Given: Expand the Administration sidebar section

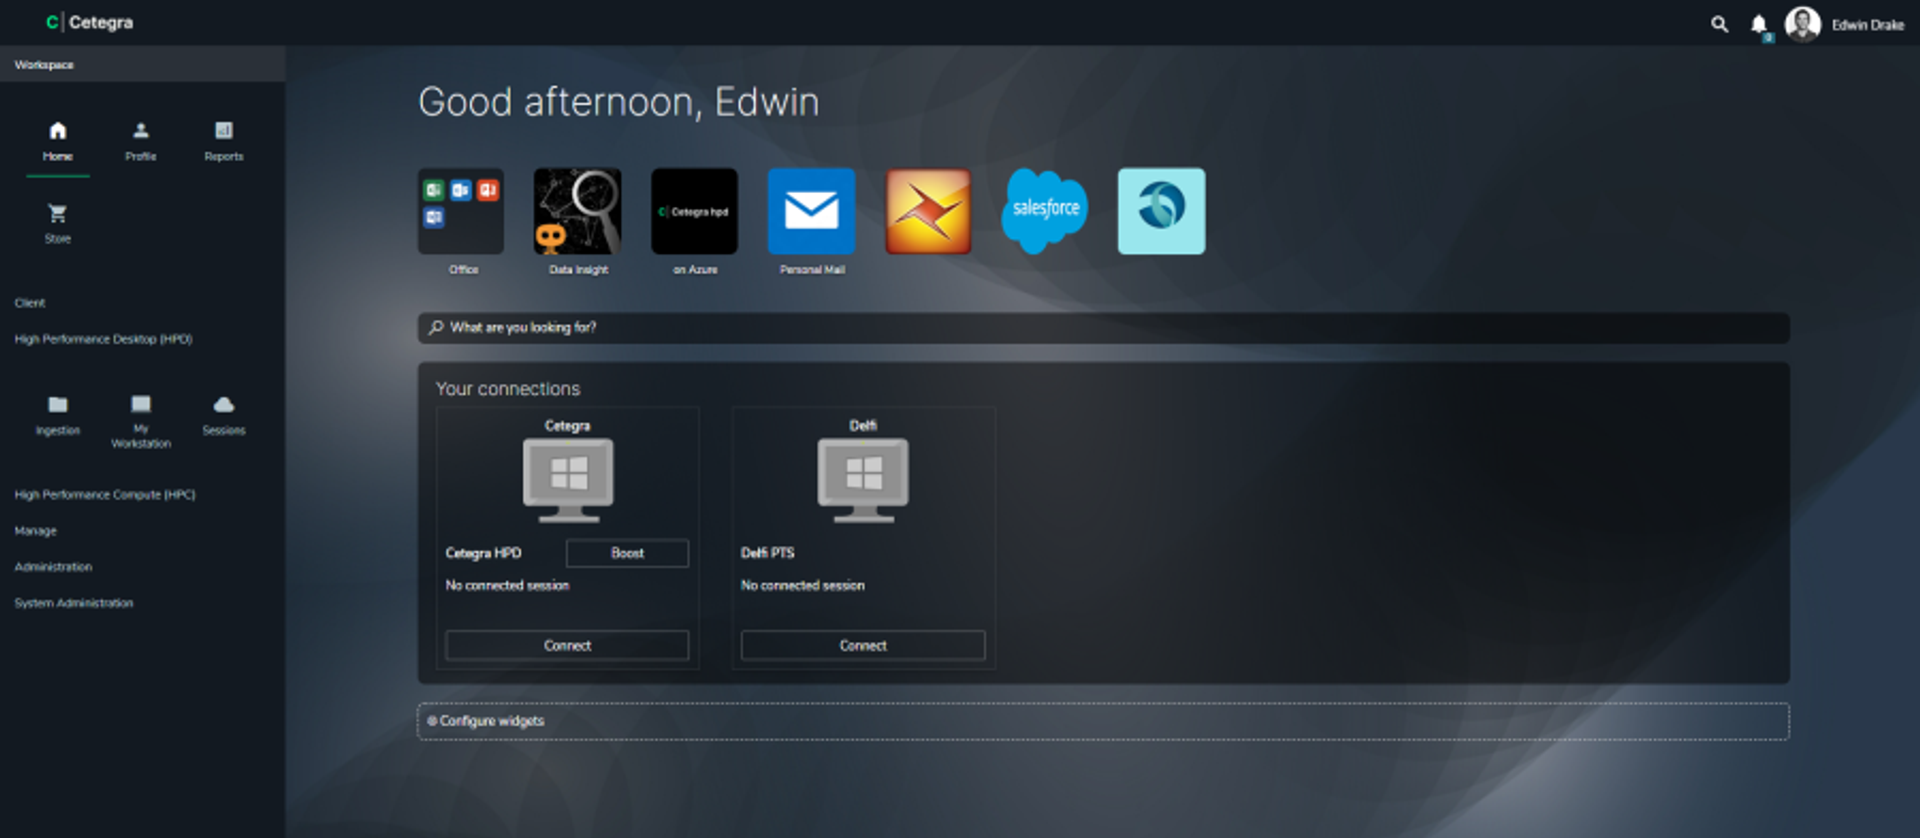Looking at the screenshot, I should (x=53, y=567).
